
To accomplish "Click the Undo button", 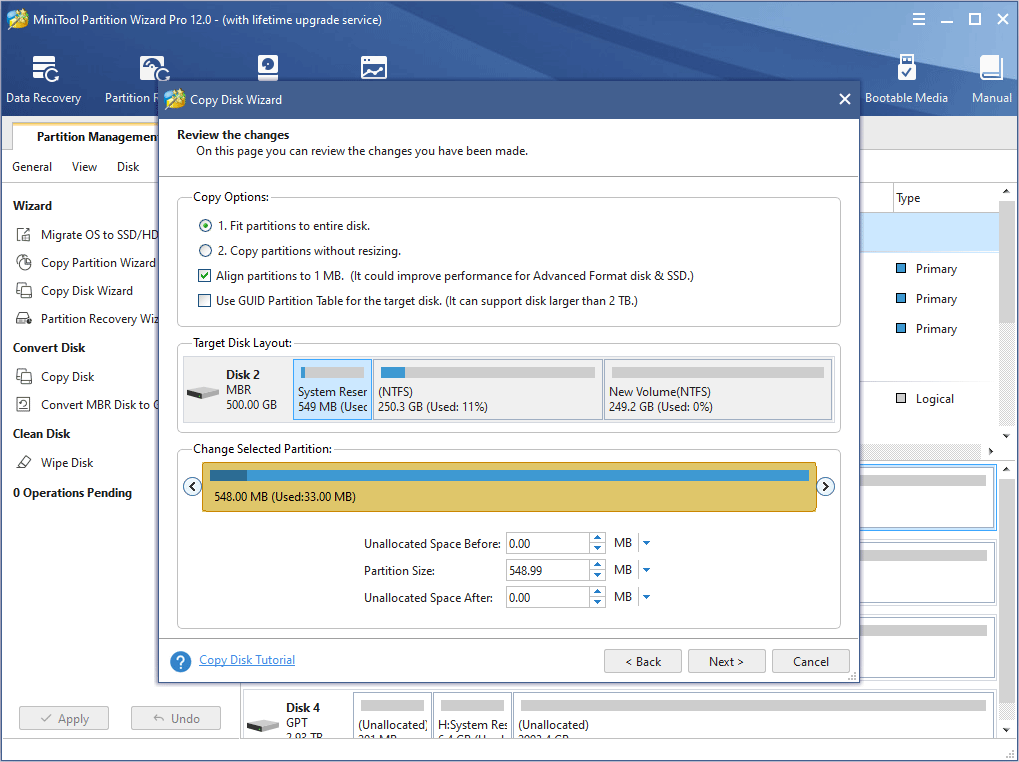I will (175, 718).
